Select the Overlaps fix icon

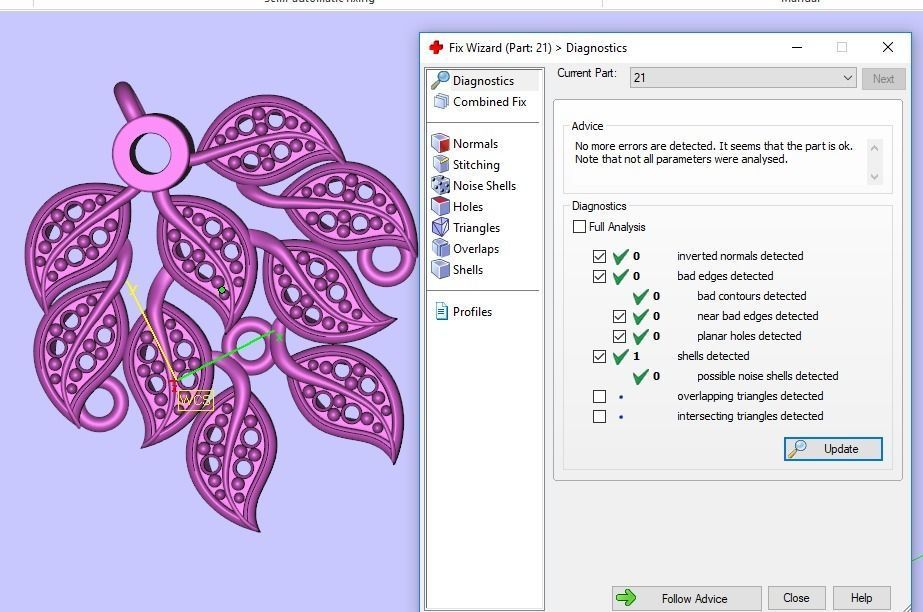click(x=440, y=248)
